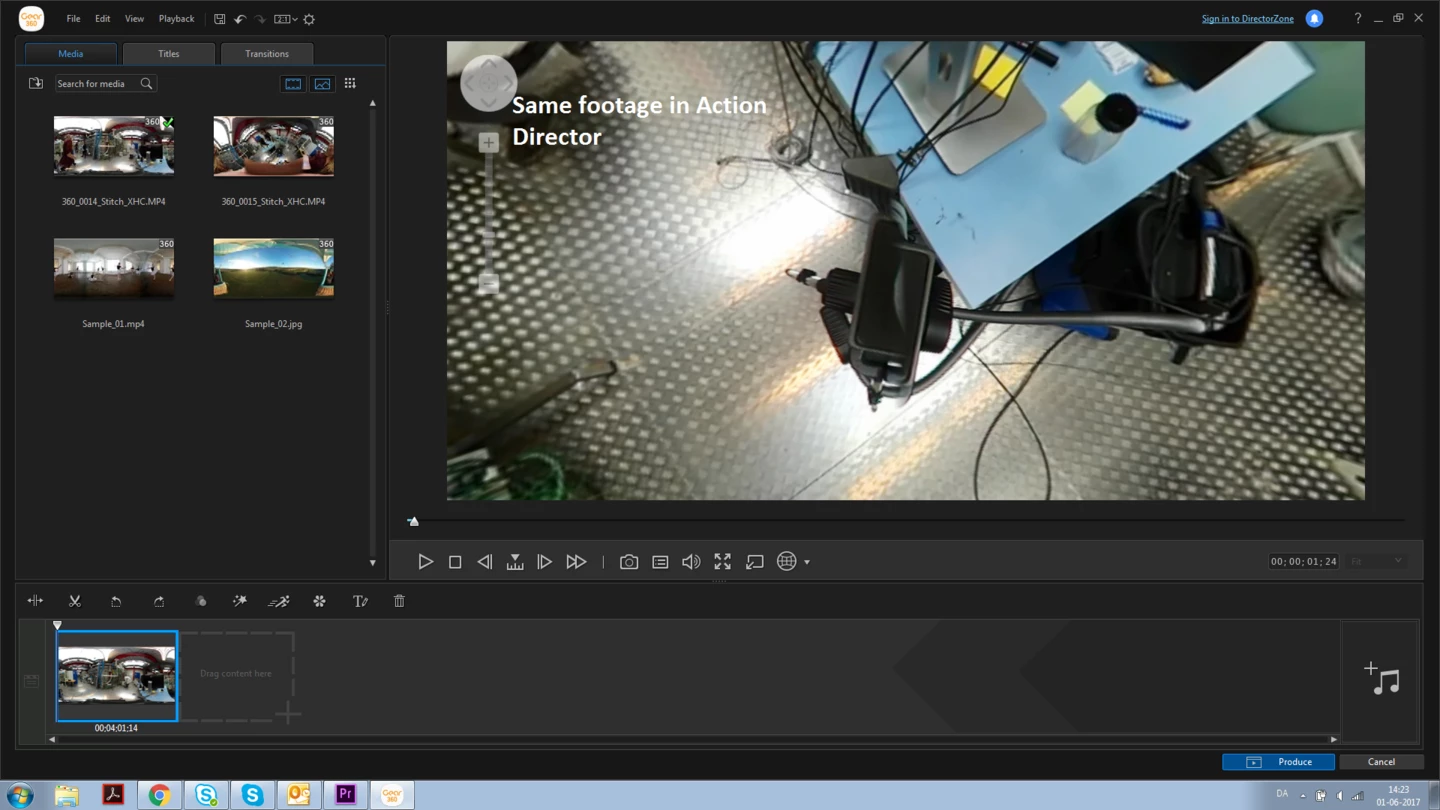
Task: Stop the preview playback
Action: tap(455, 562)
